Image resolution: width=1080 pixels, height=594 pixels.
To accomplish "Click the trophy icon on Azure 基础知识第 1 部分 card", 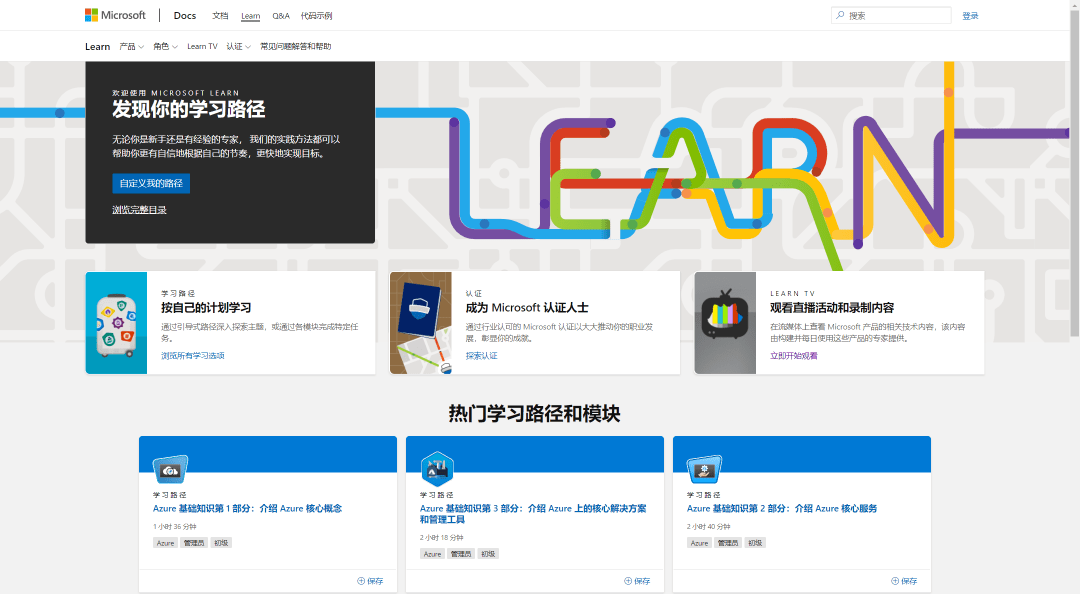I will coord(170,468).
